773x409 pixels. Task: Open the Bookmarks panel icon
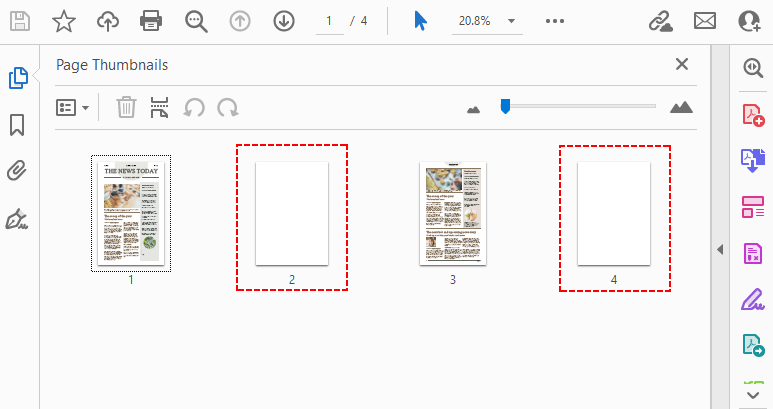[17, 125]
